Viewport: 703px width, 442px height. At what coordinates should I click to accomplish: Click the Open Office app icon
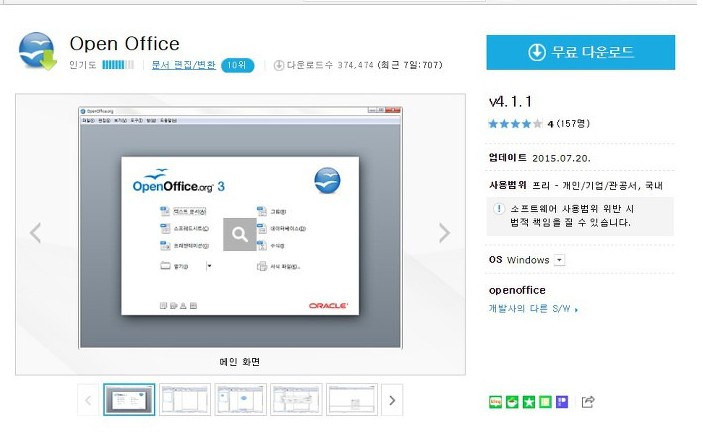pyautogui.click(x=38, y=51)
